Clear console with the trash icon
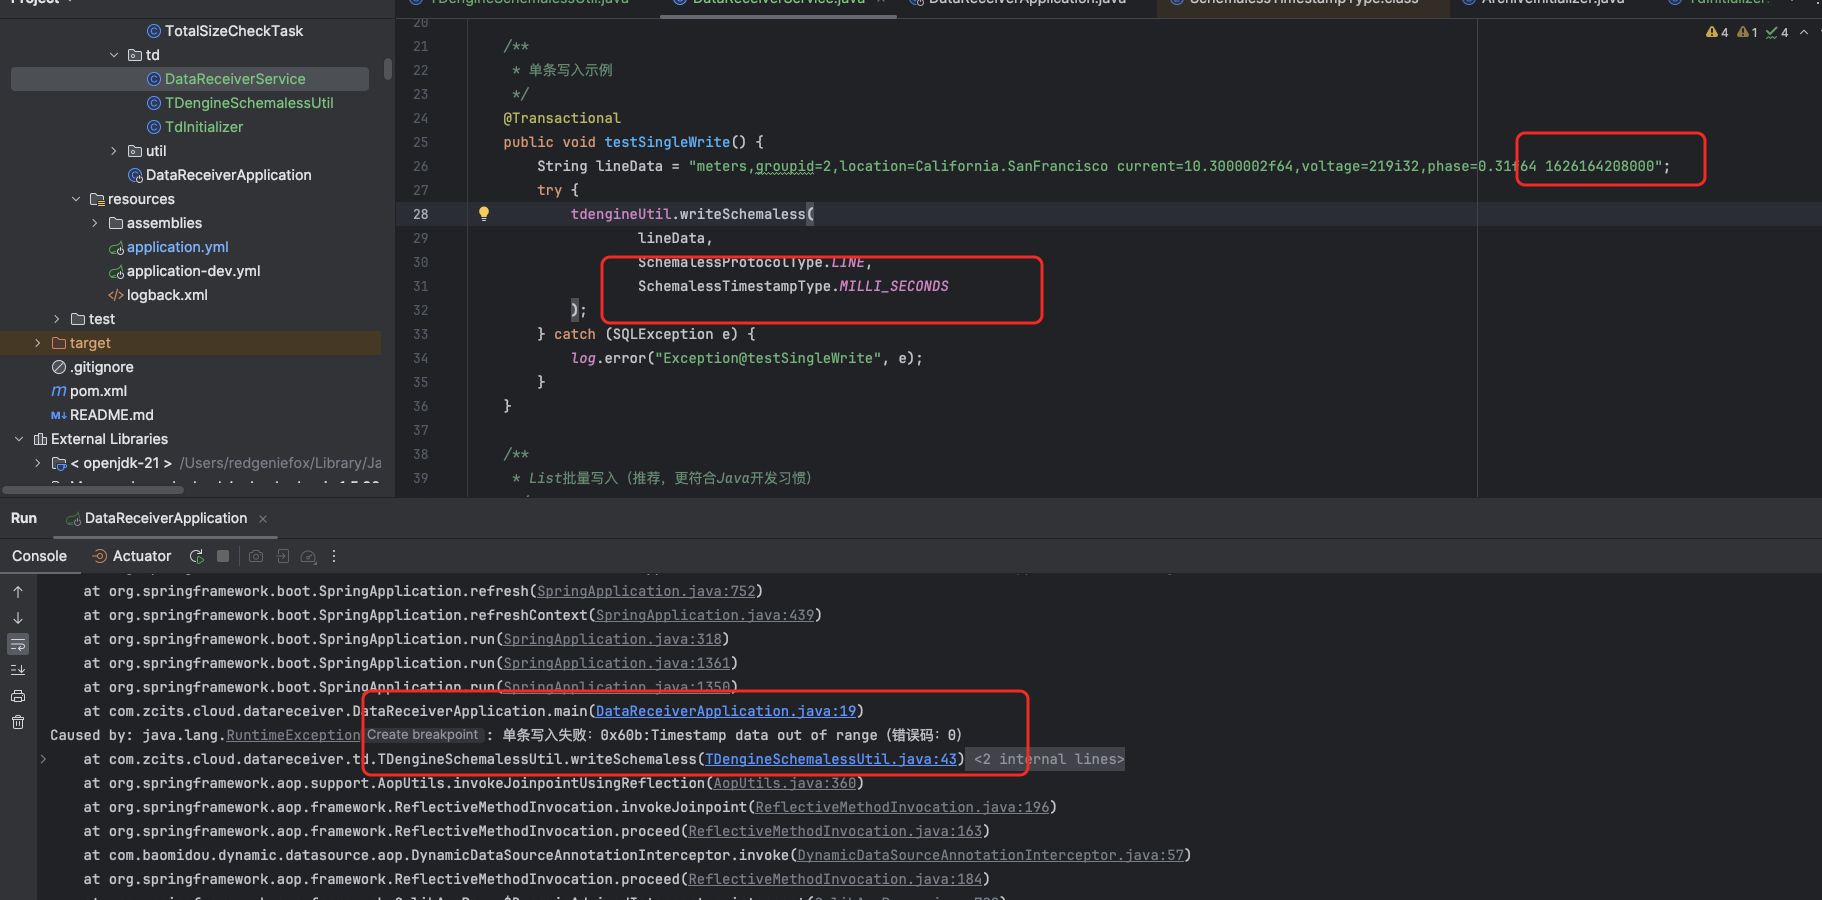 (18, 722)
